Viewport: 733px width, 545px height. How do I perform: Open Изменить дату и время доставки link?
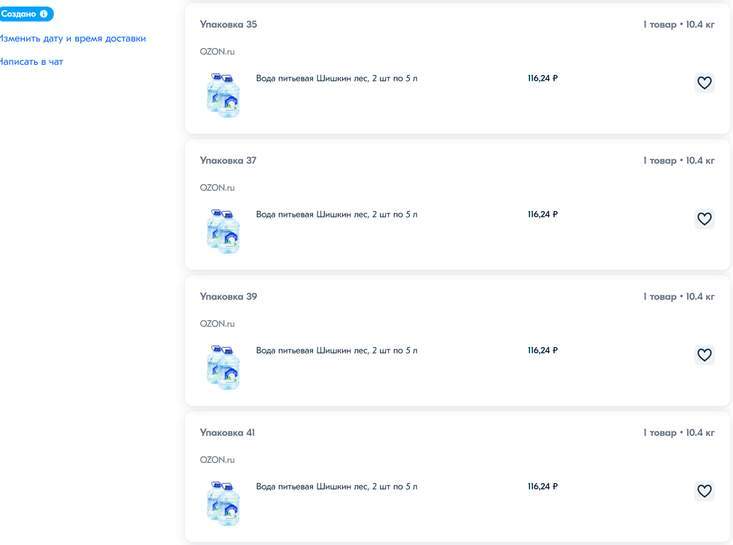[x=72, y=38]
